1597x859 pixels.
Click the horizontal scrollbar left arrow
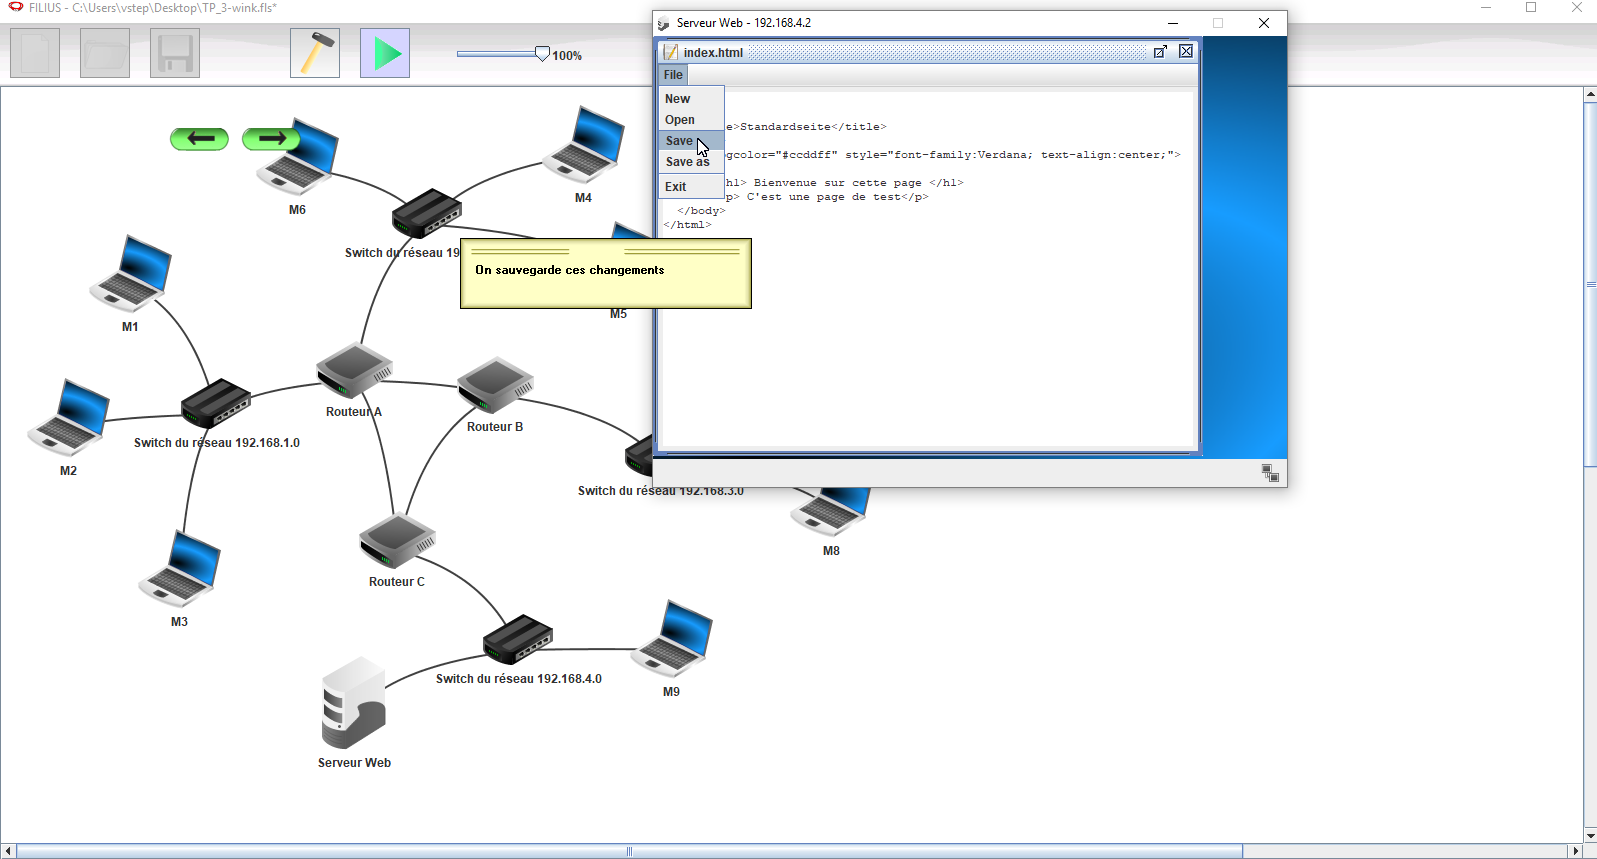(x=8, y=851)
